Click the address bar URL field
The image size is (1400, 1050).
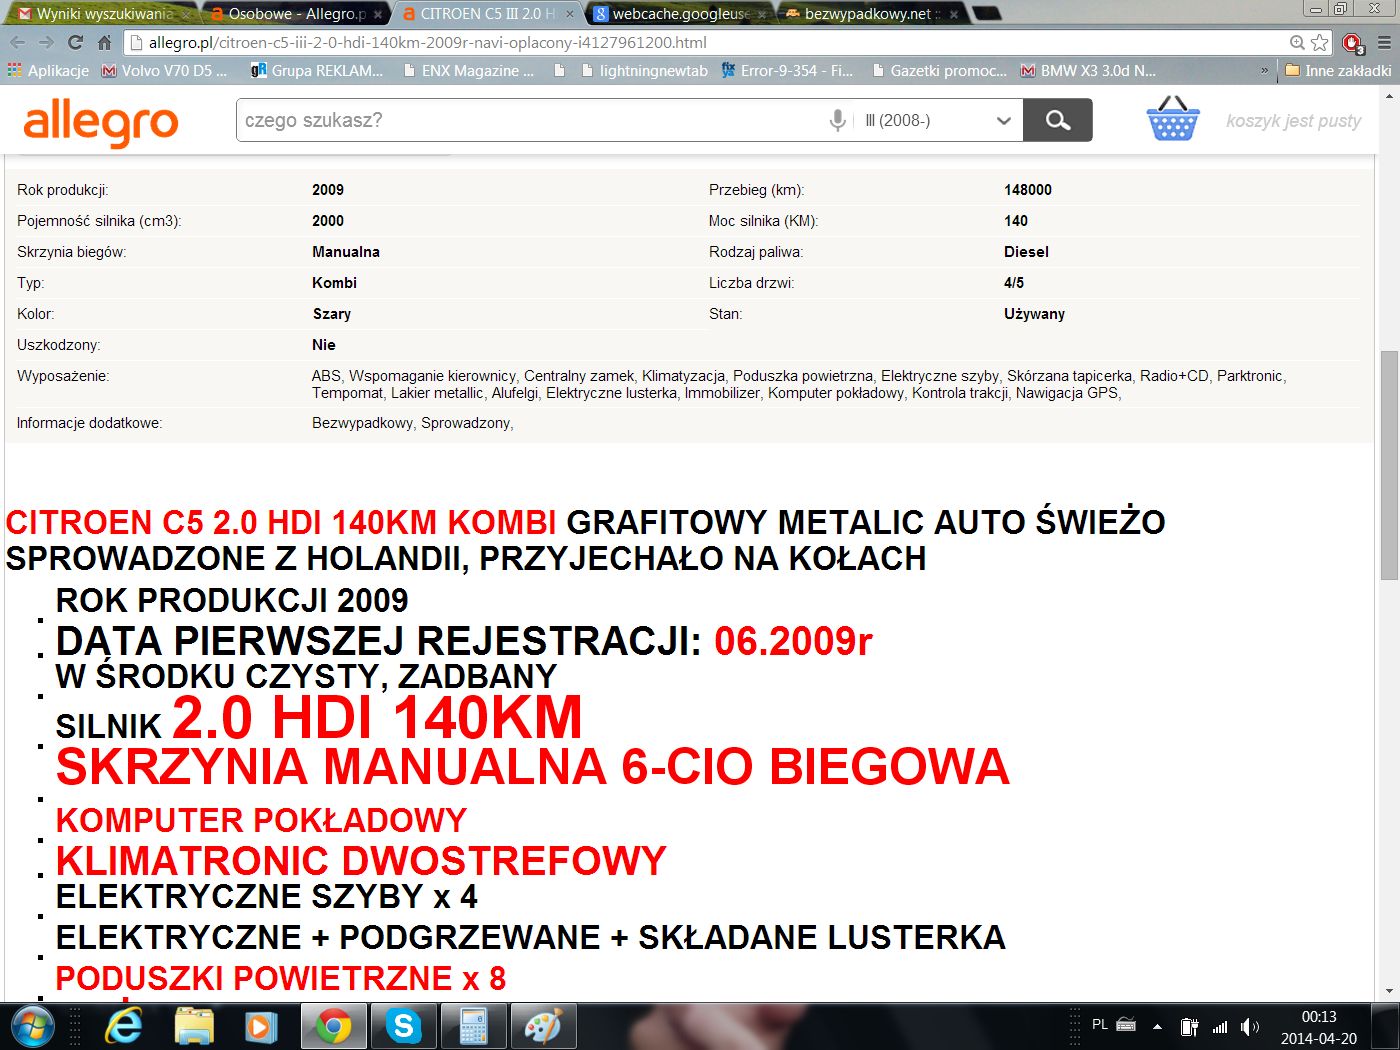pos(705,43)
